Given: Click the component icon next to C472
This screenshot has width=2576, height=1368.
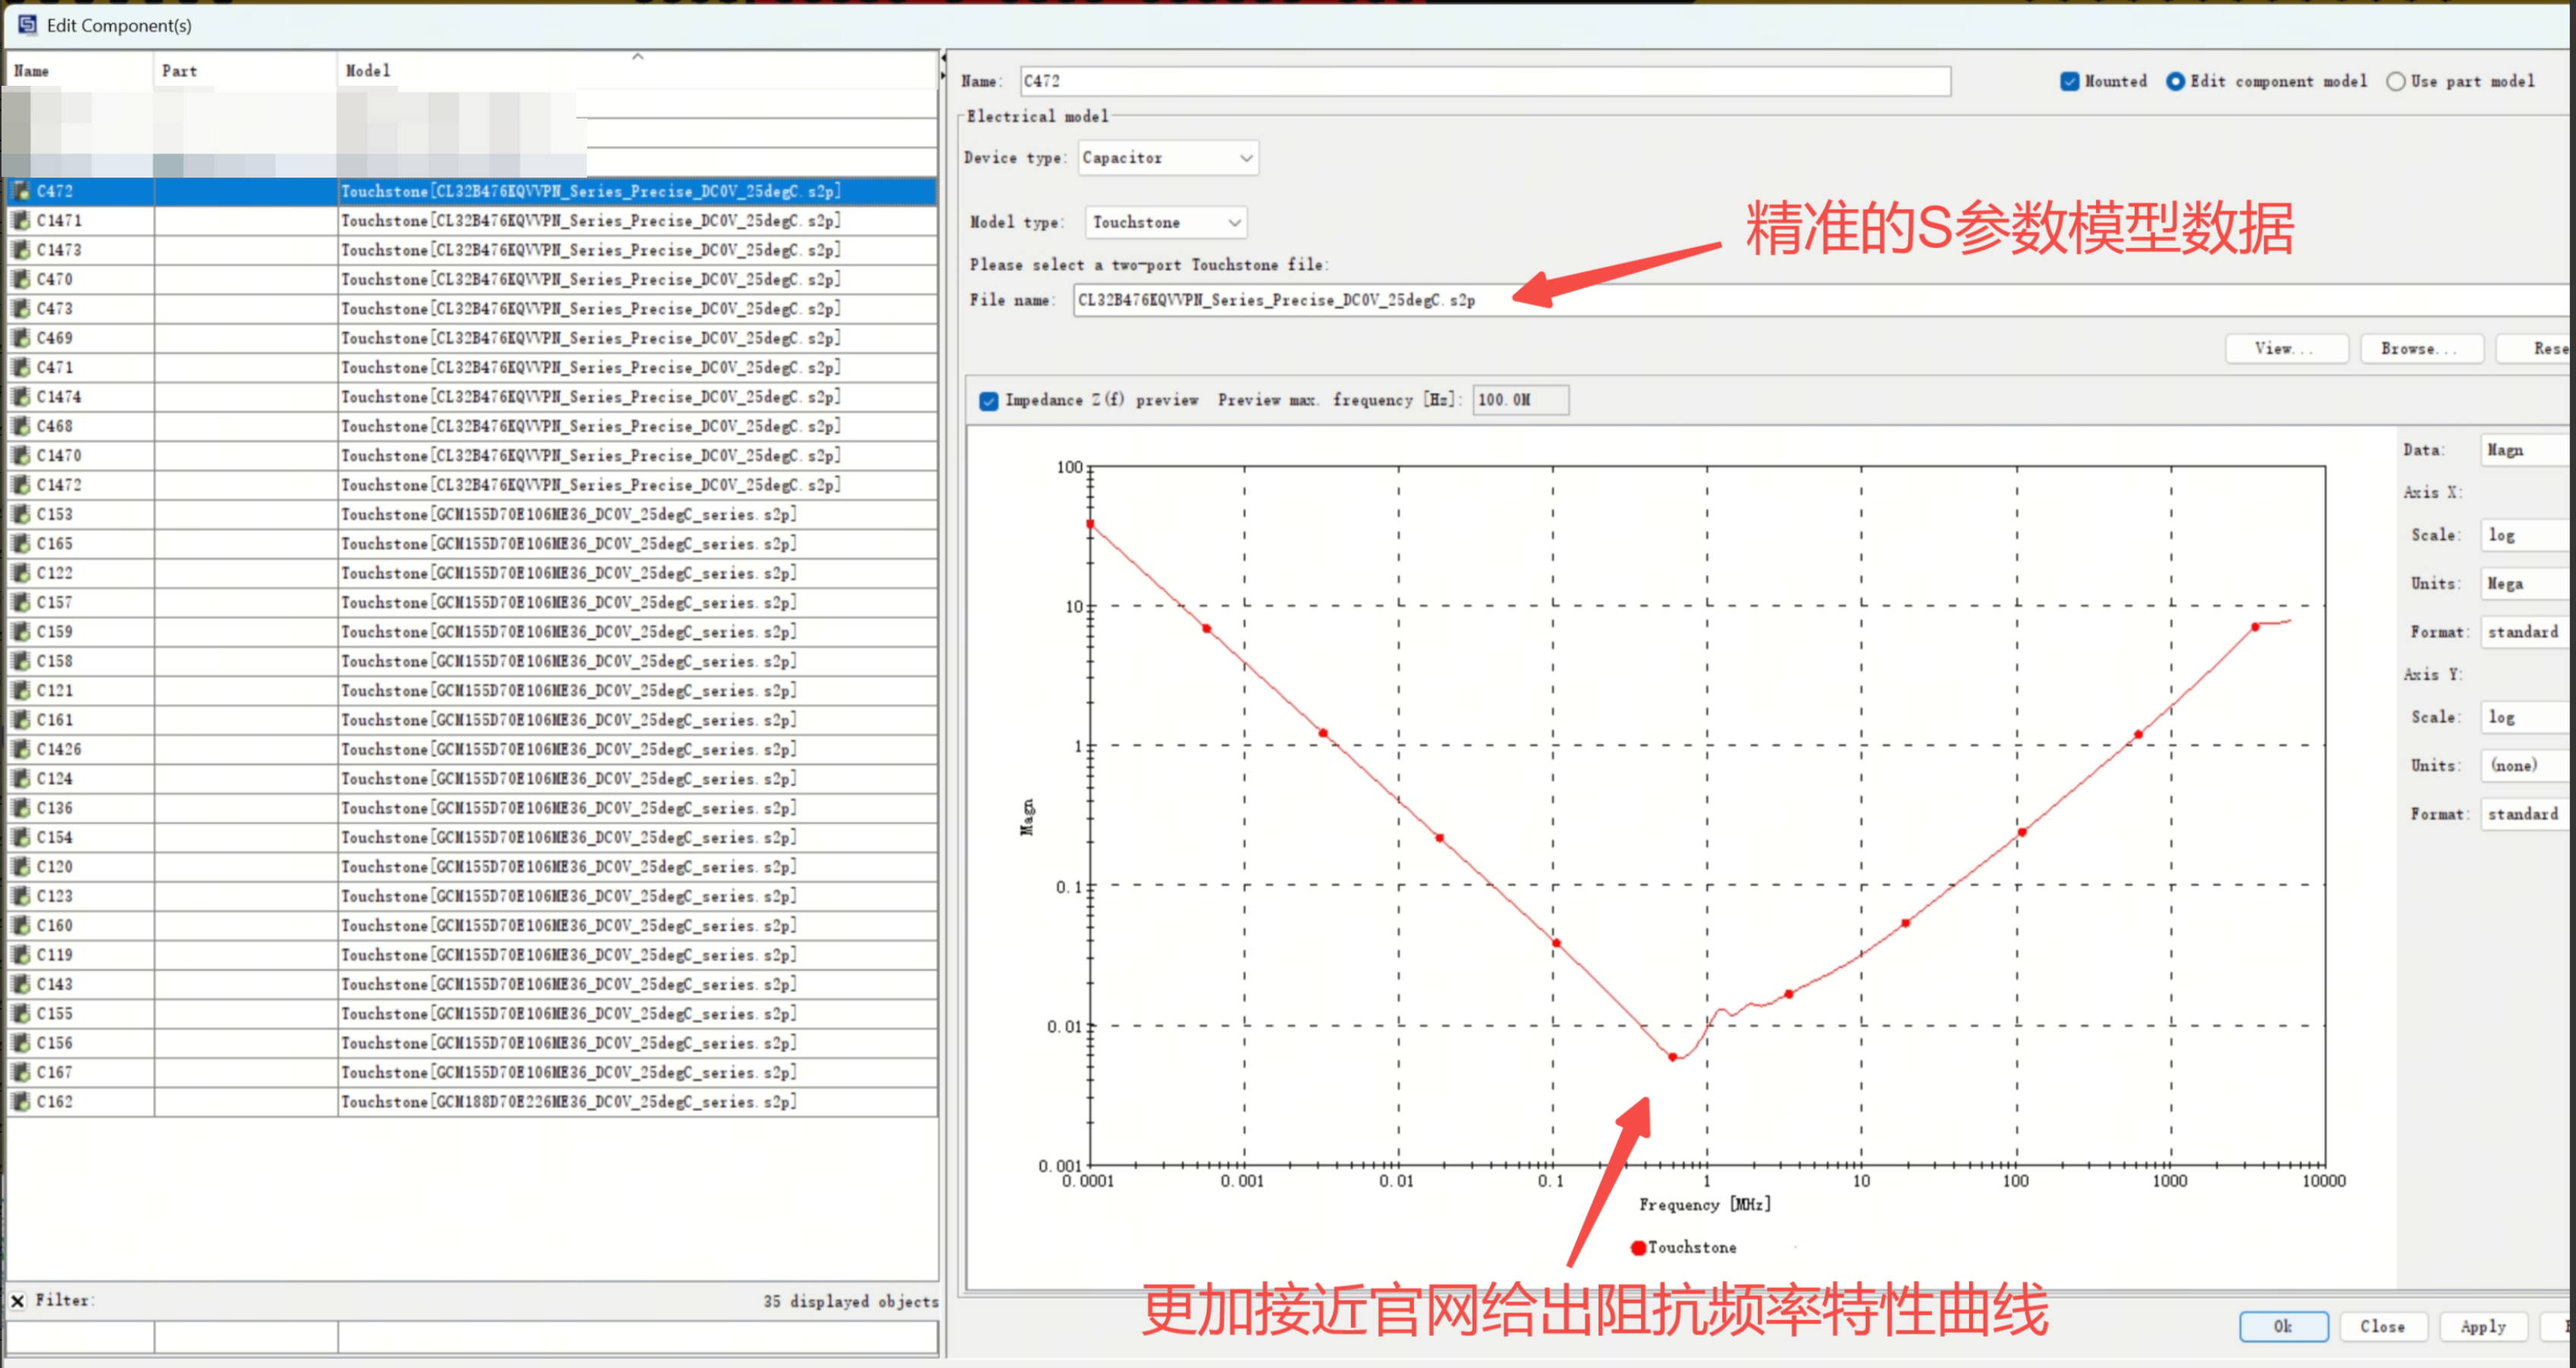Looking at the screenshot, I should (x=20, y=191).
